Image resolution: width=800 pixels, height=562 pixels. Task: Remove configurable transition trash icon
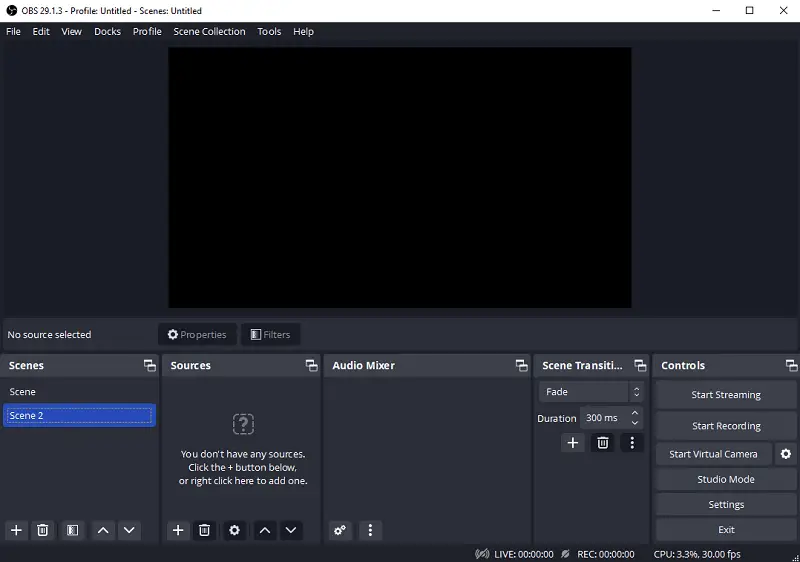603,443
